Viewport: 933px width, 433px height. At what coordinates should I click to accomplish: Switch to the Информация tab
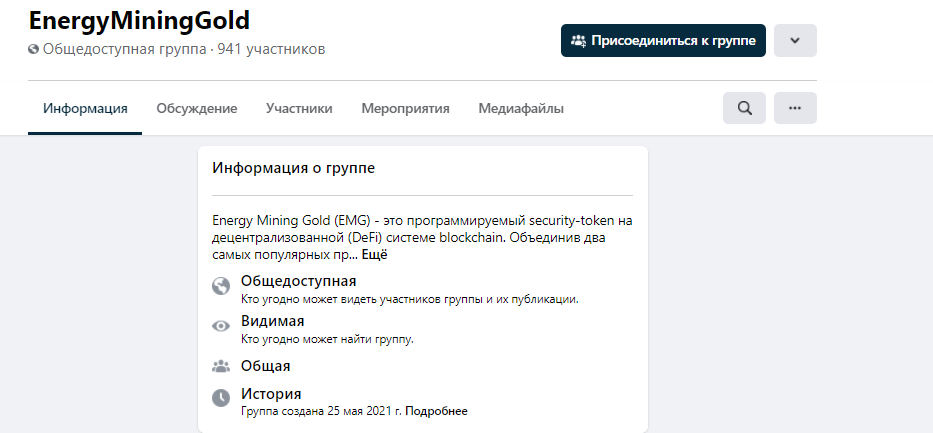point(85,109)
